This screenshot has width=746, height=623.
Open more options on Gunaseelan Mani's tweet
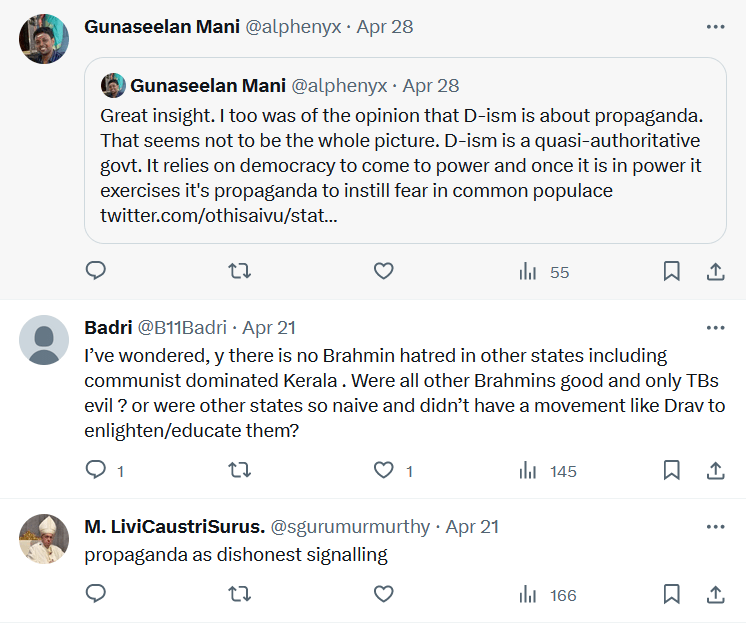pyautogui.click(x=716, y=27)
